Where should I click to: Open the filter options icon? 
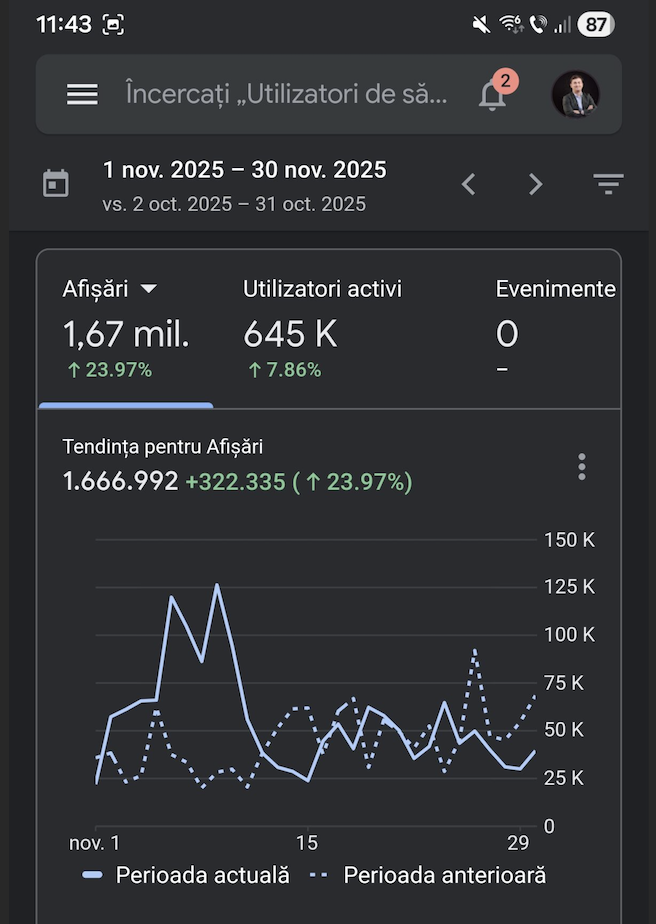pyautogui.click(x=608, y=184)
